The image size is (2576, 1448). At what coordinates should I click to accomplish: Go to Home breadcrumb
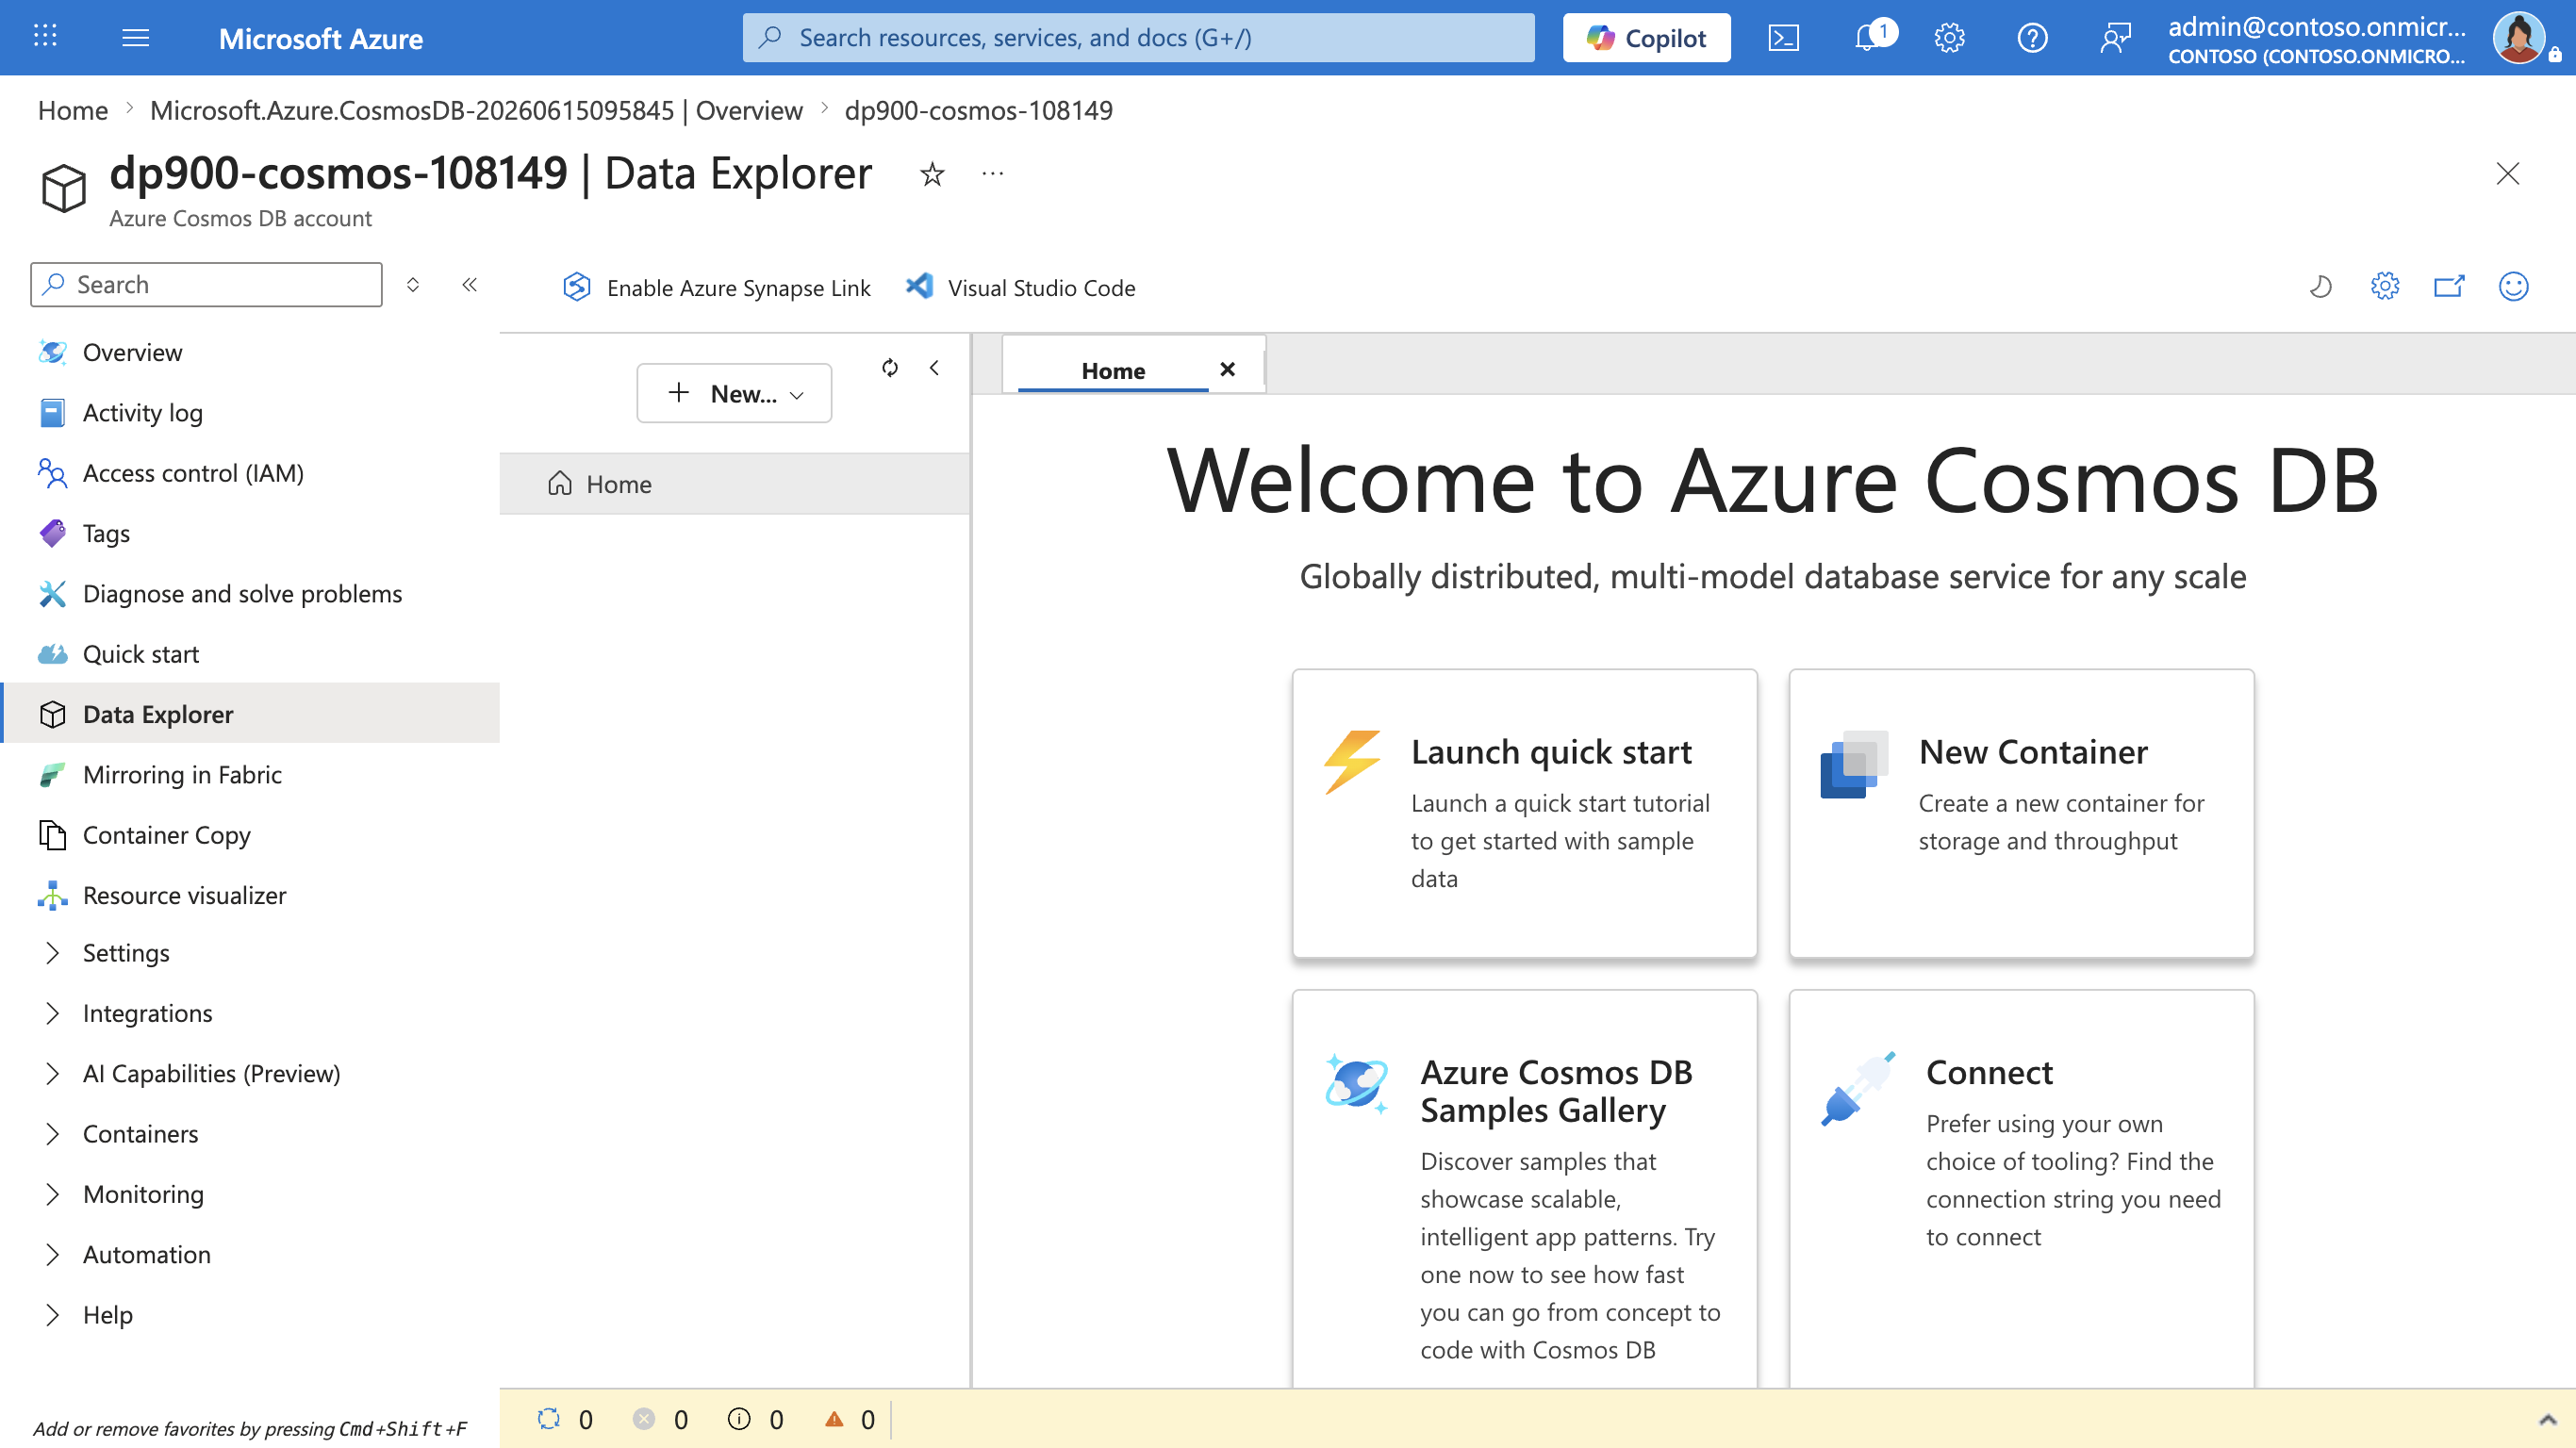tap(73, 110)
